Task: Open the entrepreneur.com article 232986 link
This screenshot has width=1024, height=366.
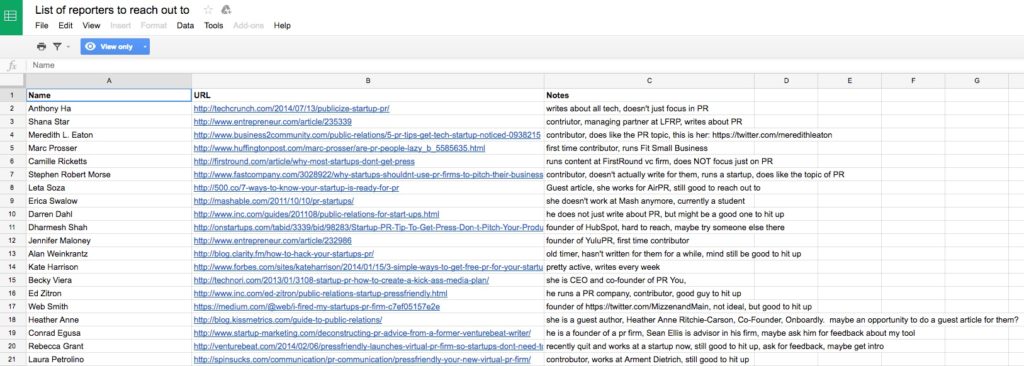Action: point(273,241)
